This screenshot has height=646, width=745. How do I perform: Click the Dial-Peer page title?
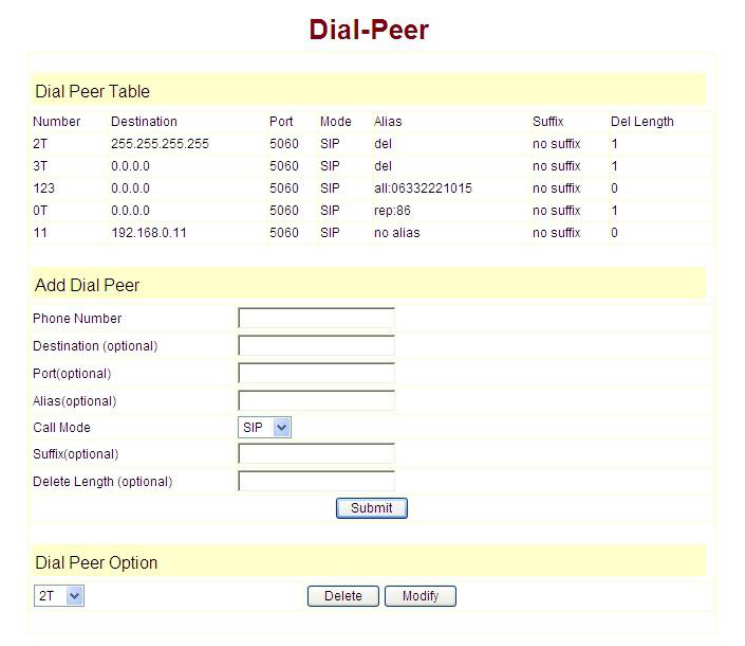(369, 29)
